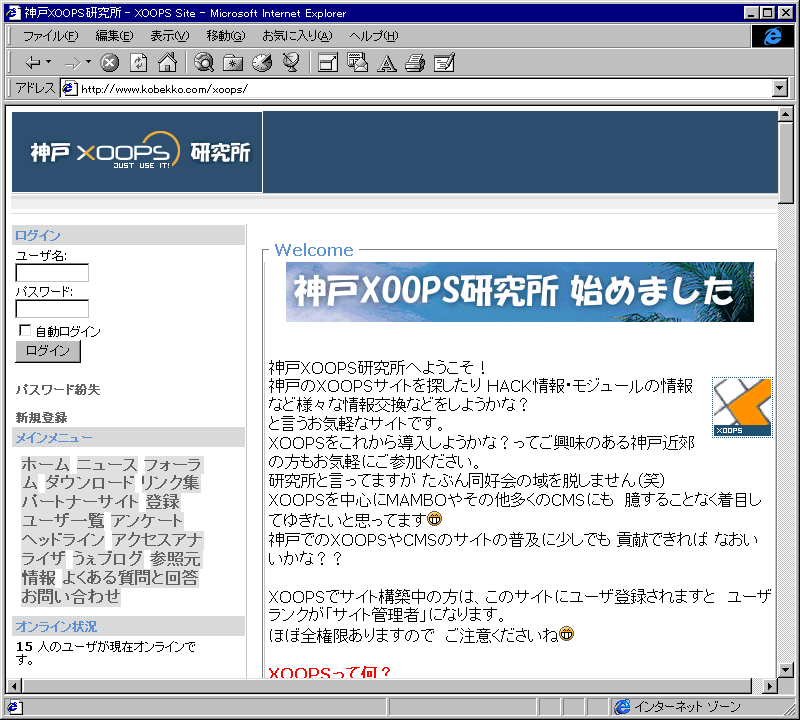Open the Mail toolbar icon
The height and width of the screenshot is (720, 800).
(357, 63)
